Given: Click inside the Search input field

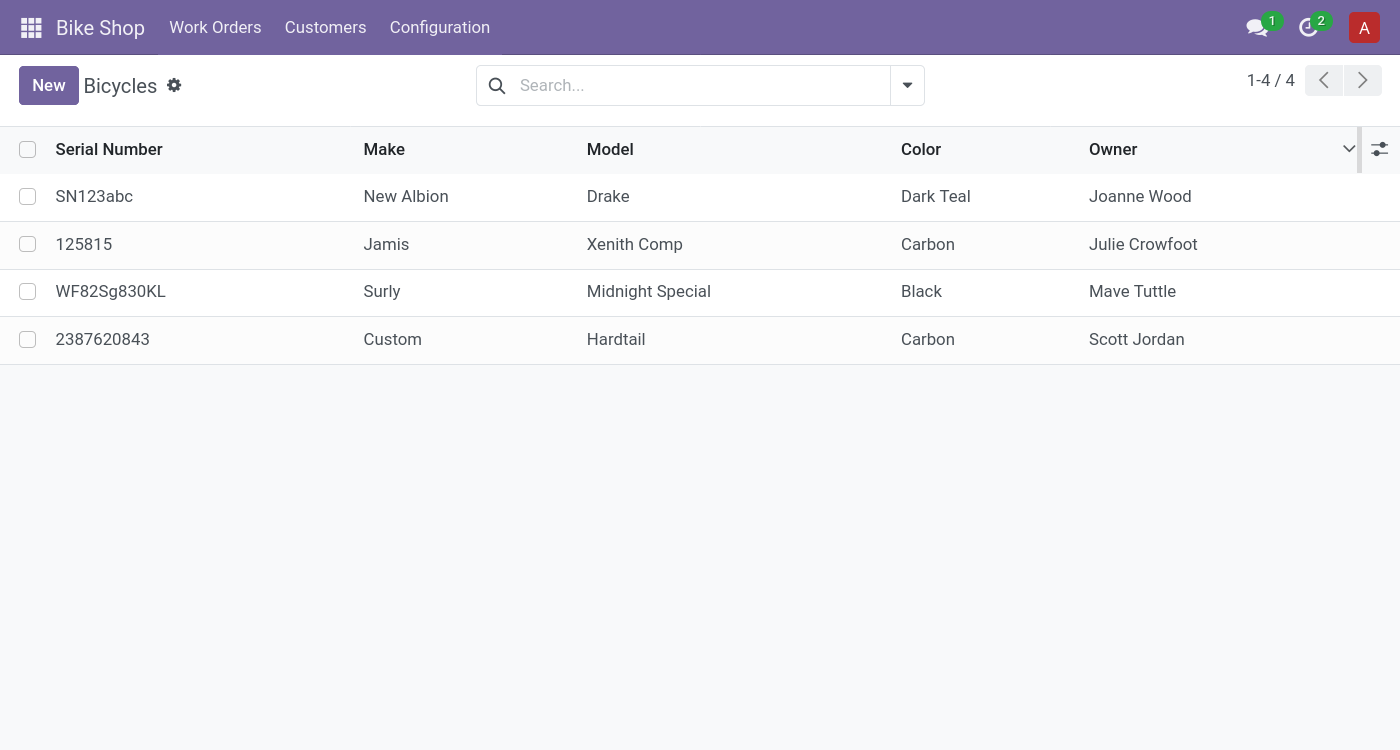Looking at the screenshot, I should point(690,85).
